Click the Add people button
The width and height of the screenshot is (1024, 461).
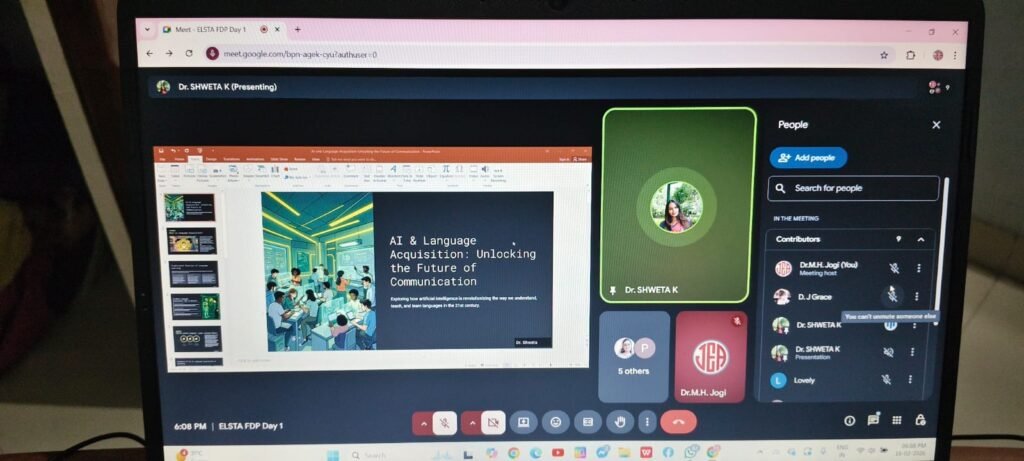pyautogui.click(x=808, y=158)
